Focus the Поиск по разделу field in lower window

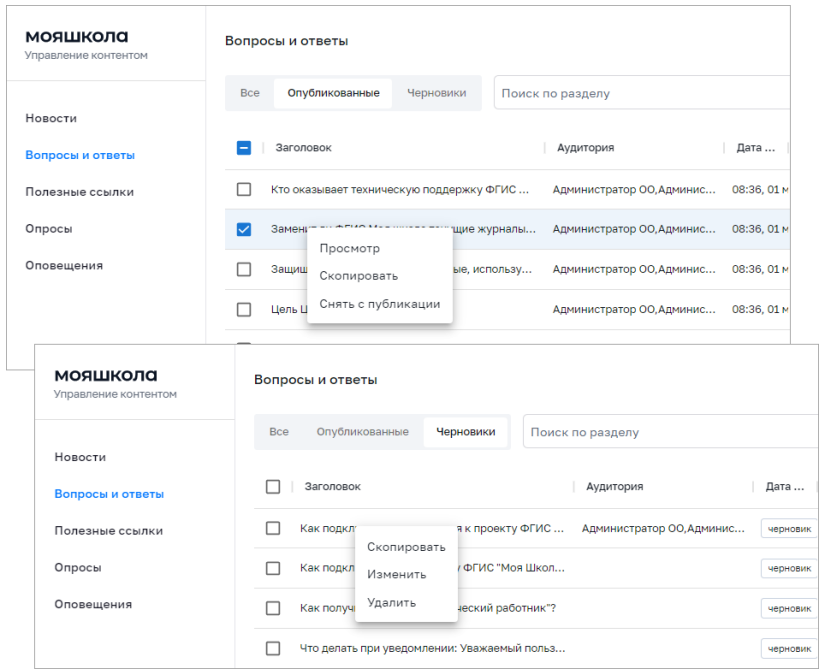pos(671,432)
